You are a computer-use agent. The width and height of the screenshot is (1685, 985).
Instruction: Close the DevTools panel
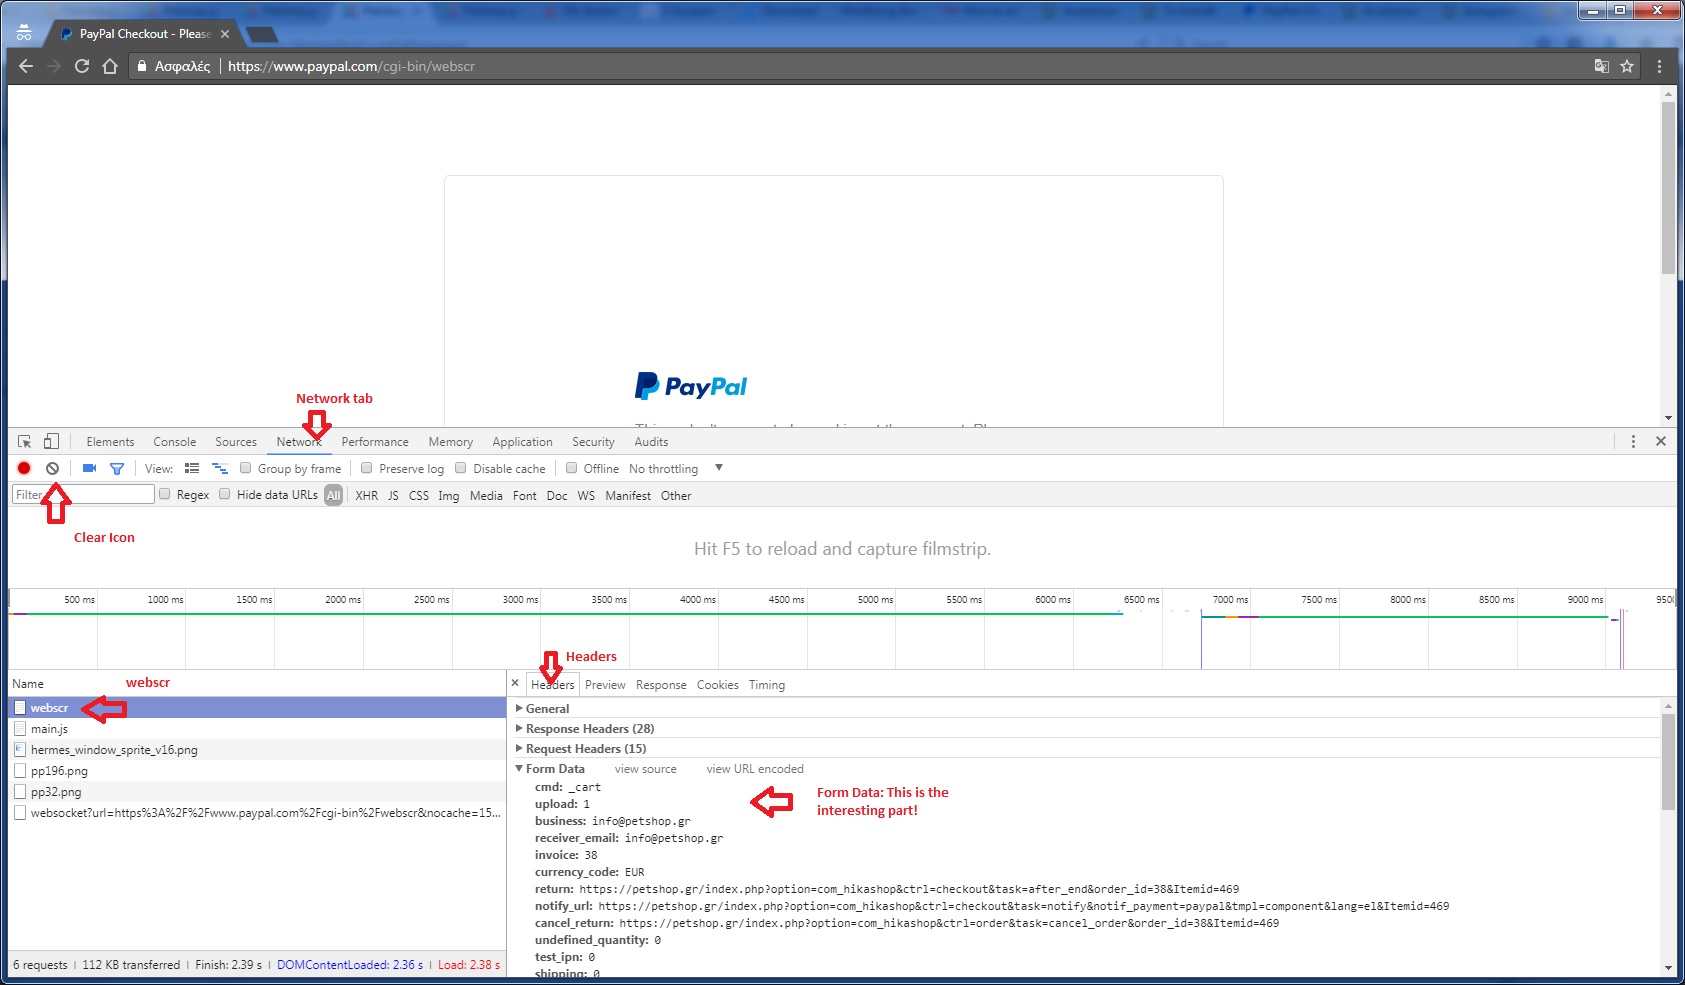(x=1661, y=441)
